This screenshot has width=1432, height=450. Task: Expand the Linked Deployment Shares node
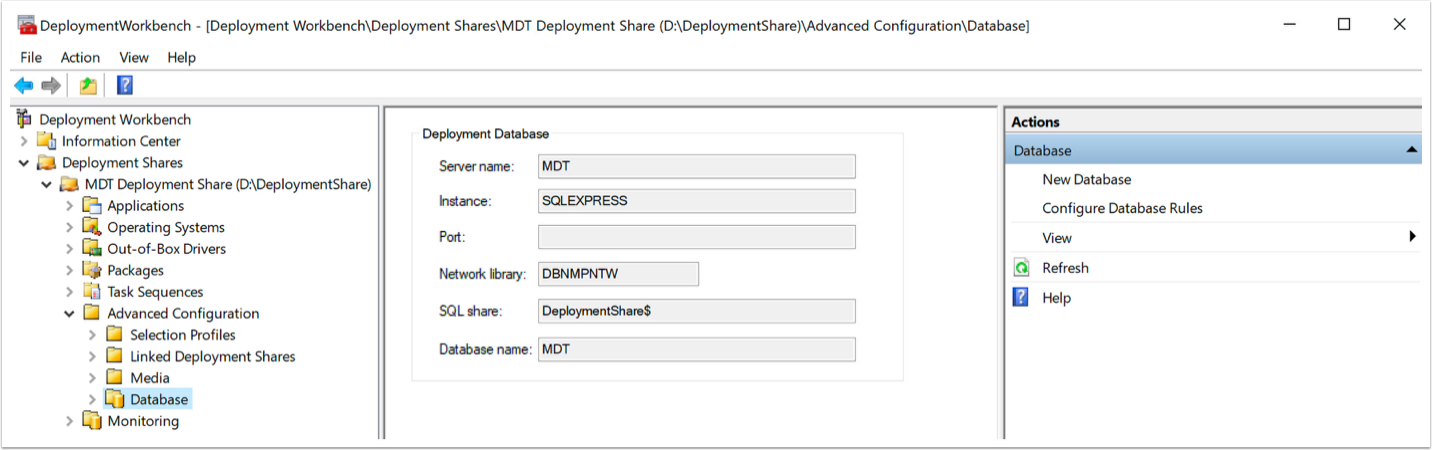click(x=93, y=357)
